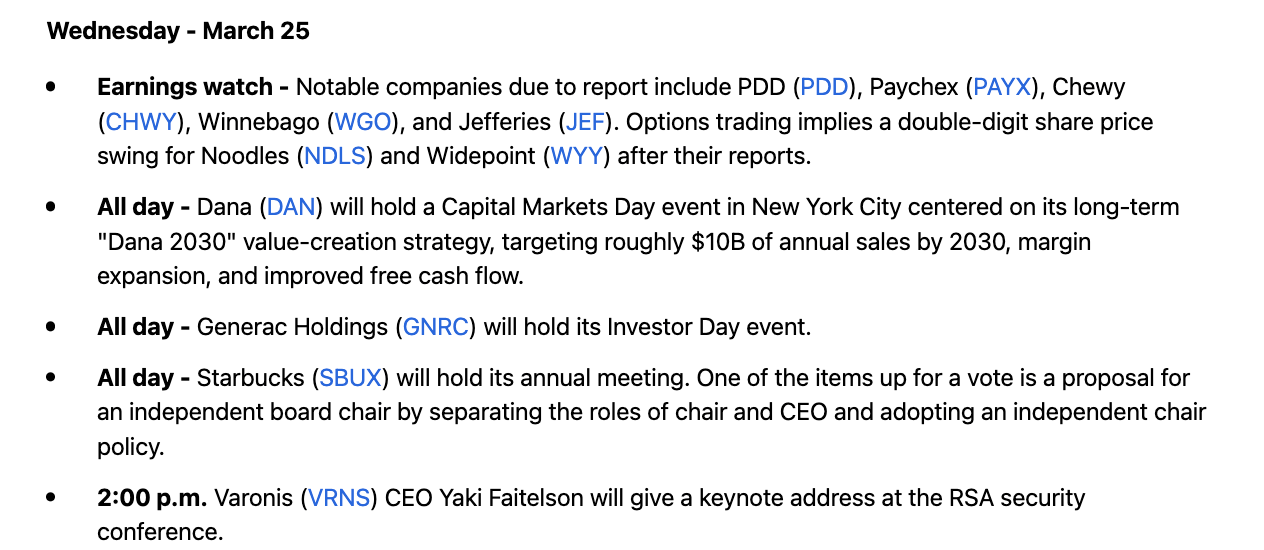Click the Wednesday - March 25 heading
Image resolution: width=1264 pixels, height=550 pixels.
pos(178,31)
